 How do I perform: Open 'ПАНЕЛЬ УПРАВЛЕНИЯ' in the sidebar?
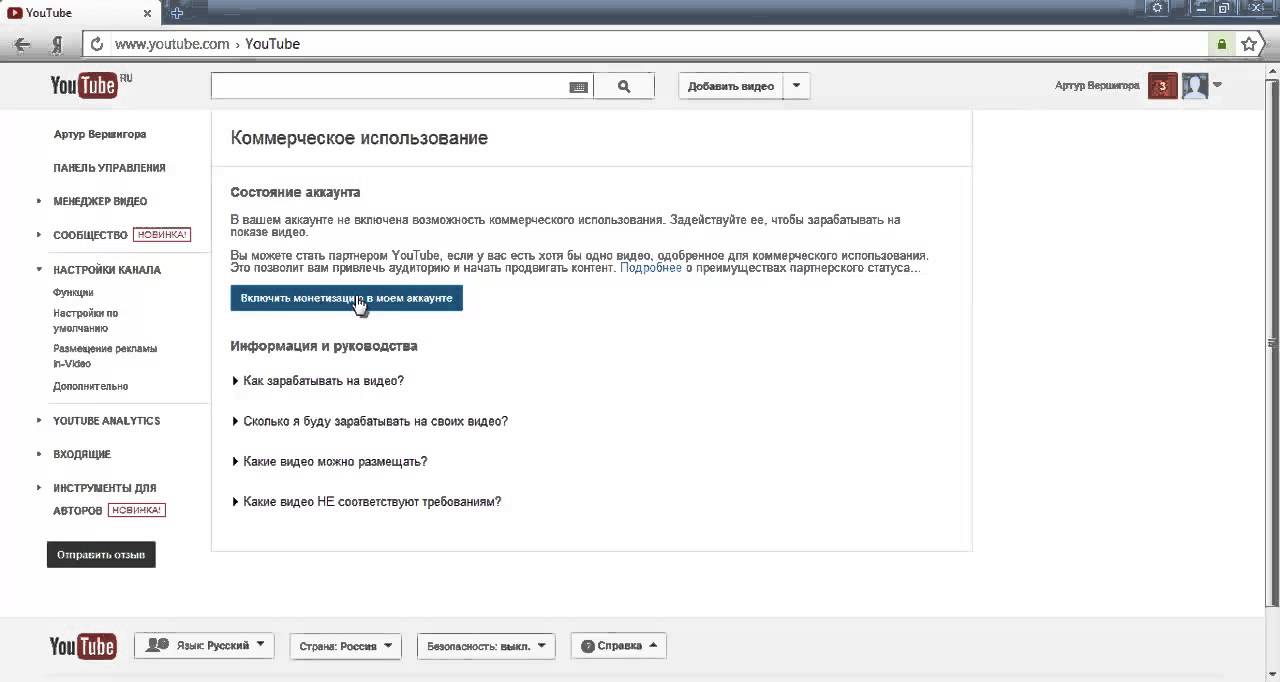pyautogui.click(x=109, y=168)
